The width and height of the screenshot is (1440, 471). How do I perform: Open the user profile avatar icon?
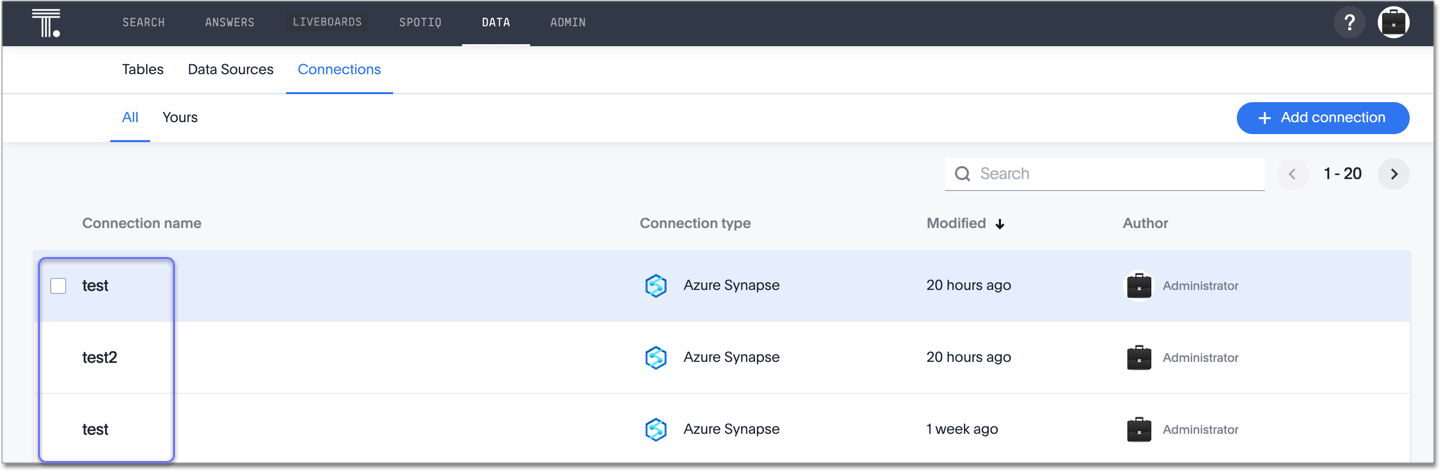(x=1393, y=23)
